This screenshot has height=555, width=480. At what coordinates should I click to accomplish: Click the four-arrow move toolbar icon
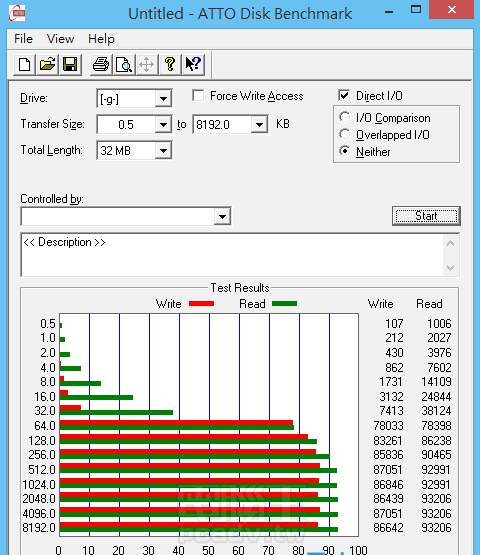146,65
